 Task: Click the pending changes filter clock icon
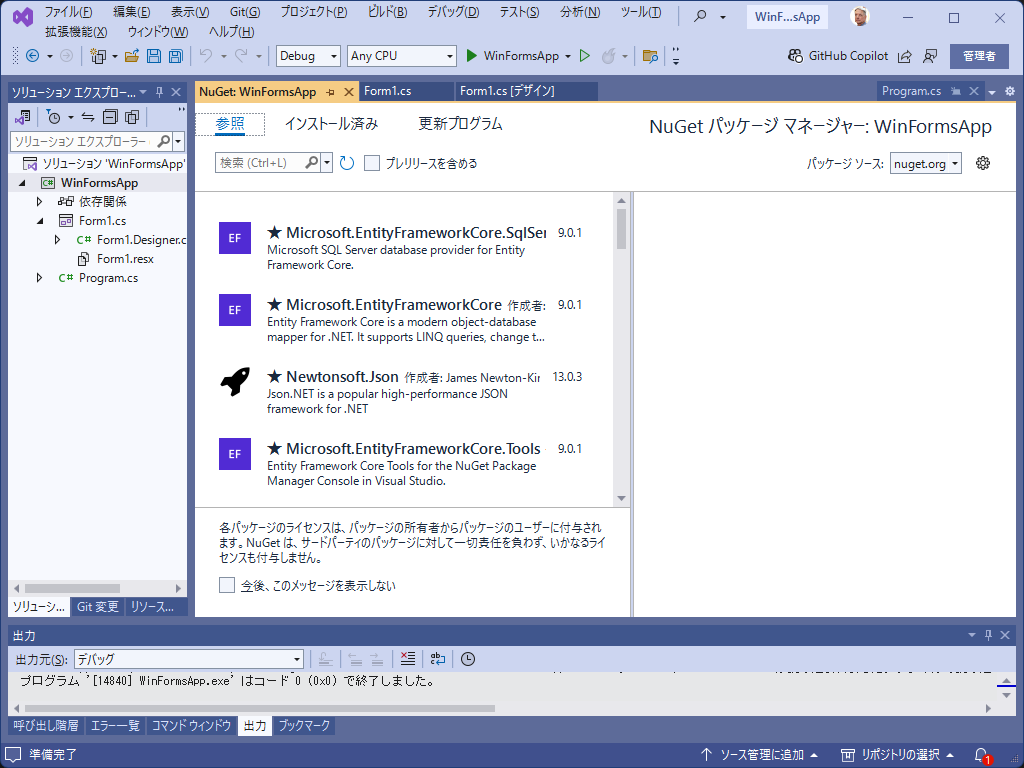click(x=54, y=118)
